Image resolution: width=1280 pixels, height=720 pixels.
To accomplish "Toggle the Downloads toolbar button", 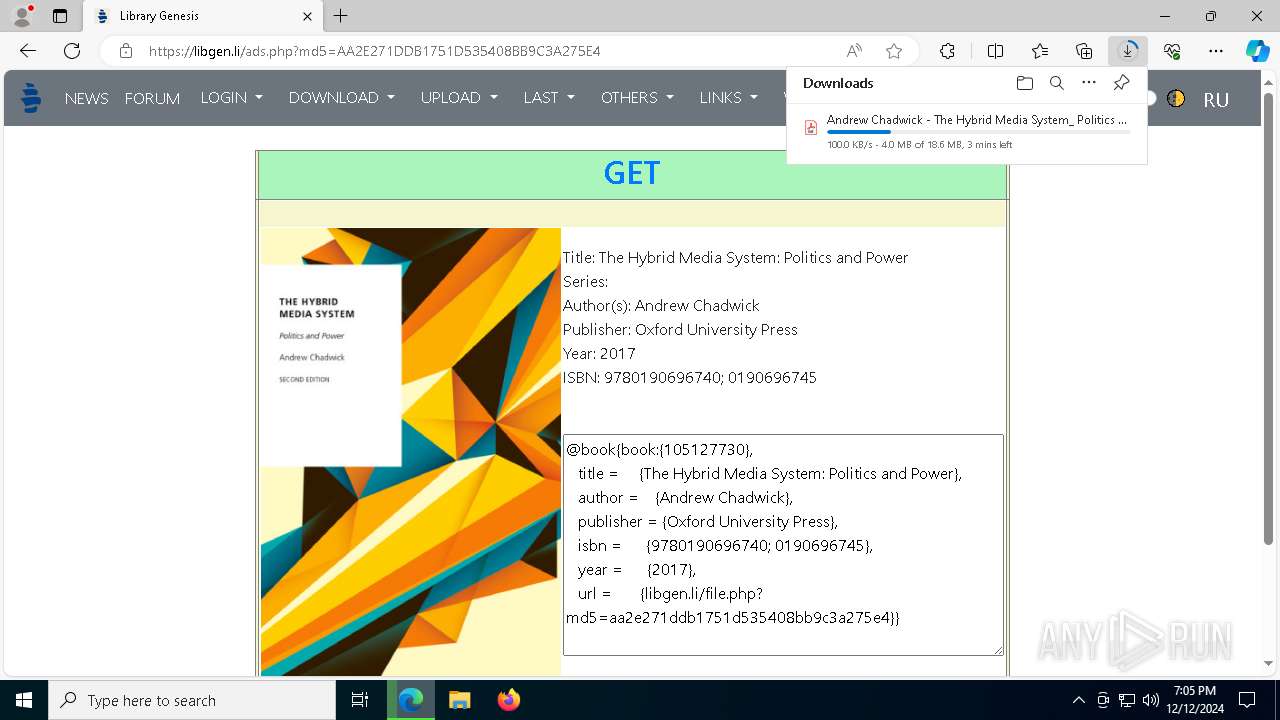I will [x=1128, y=51].
